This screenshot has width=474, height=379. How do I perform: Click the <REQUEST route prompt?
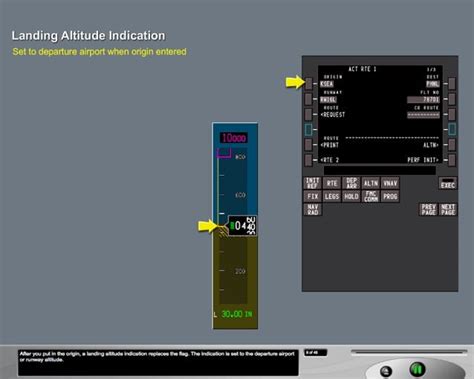click(333, 115)
